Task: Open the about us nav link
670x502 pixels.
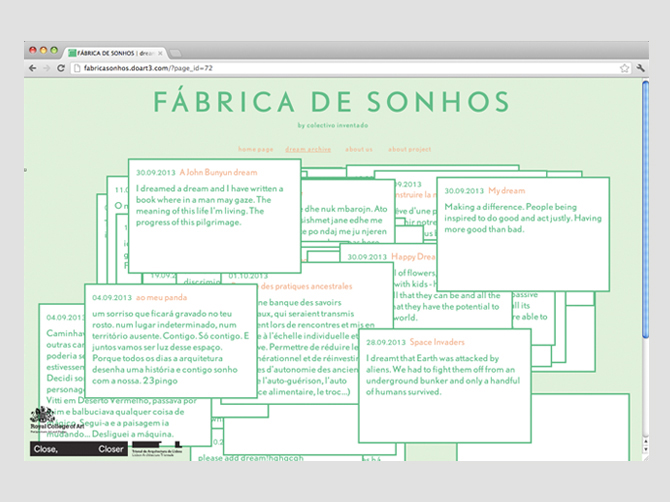Action: pyautogui.click(x=359, y=148)
